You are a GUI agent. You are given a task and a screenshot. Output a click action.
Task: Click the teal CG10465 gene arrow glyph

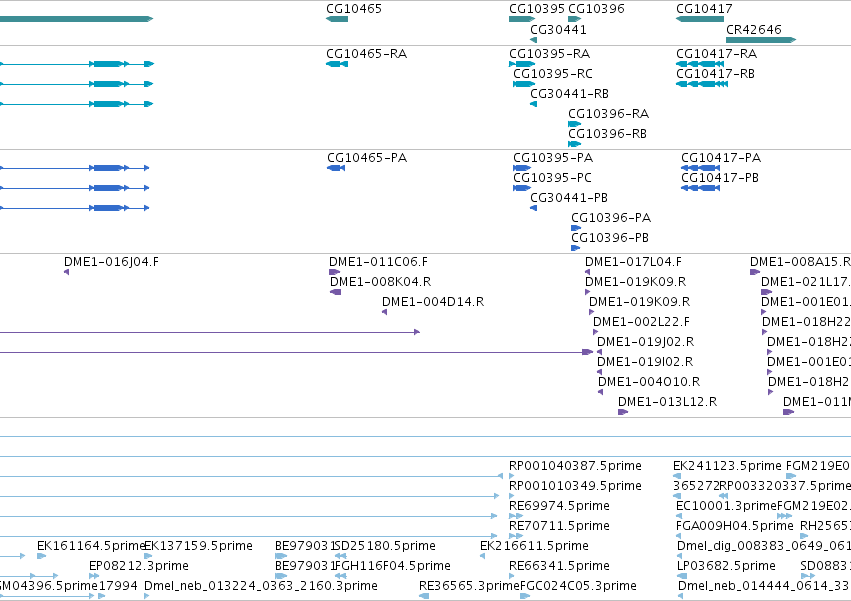click(337, 19)
